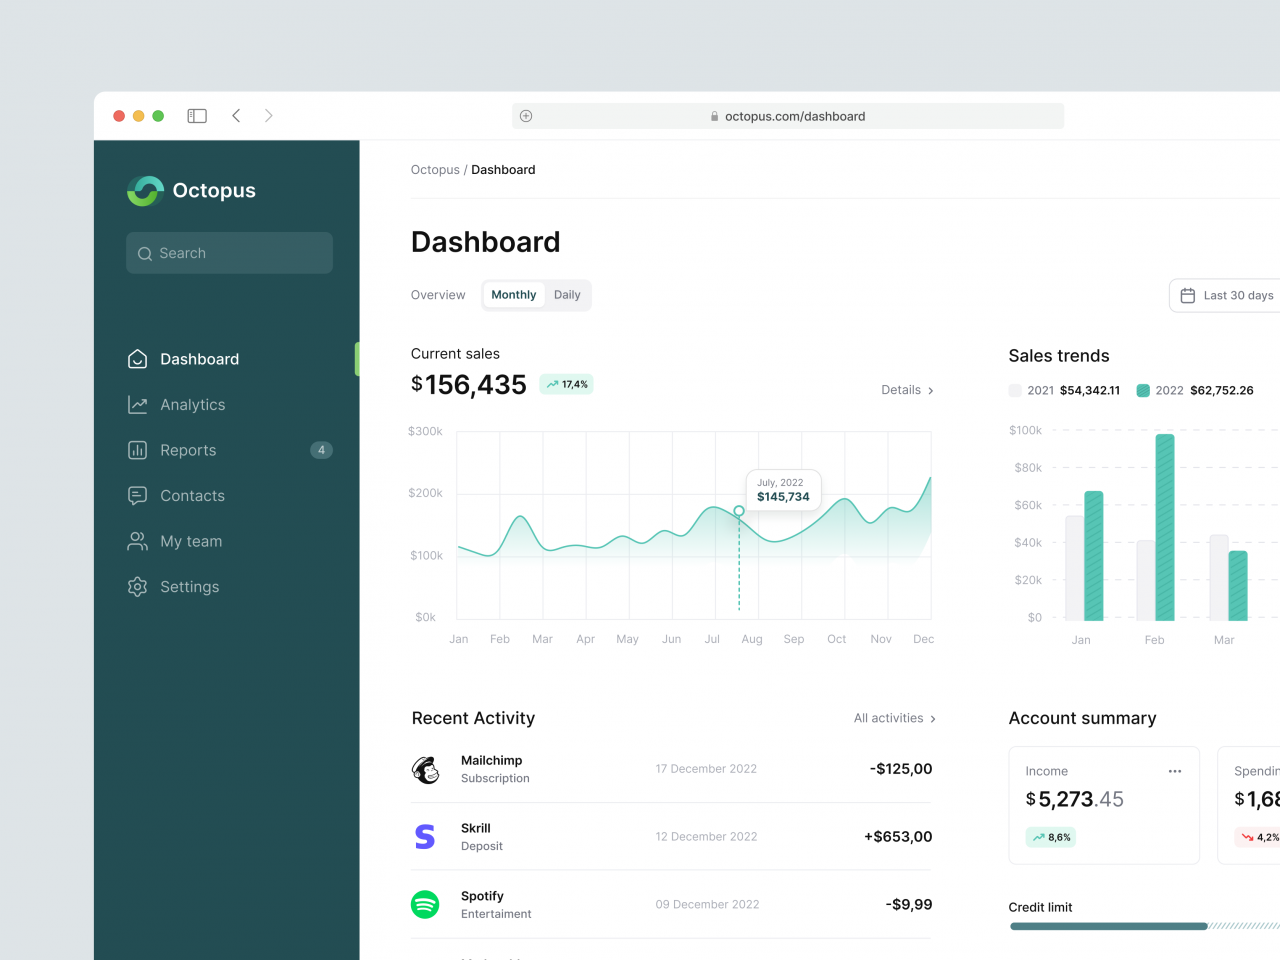Click the All activities chevron arrow

point(933,719)
